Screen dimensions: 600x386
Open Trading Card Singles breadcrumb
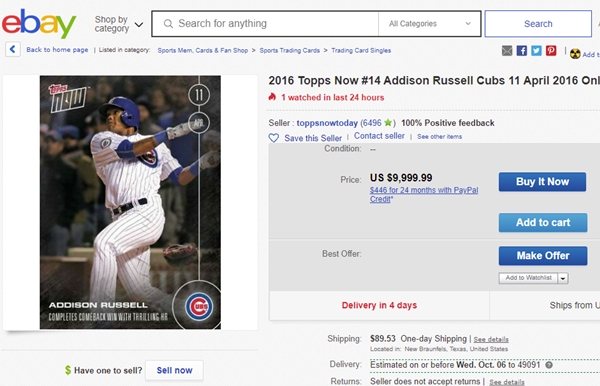coord(361,50)
